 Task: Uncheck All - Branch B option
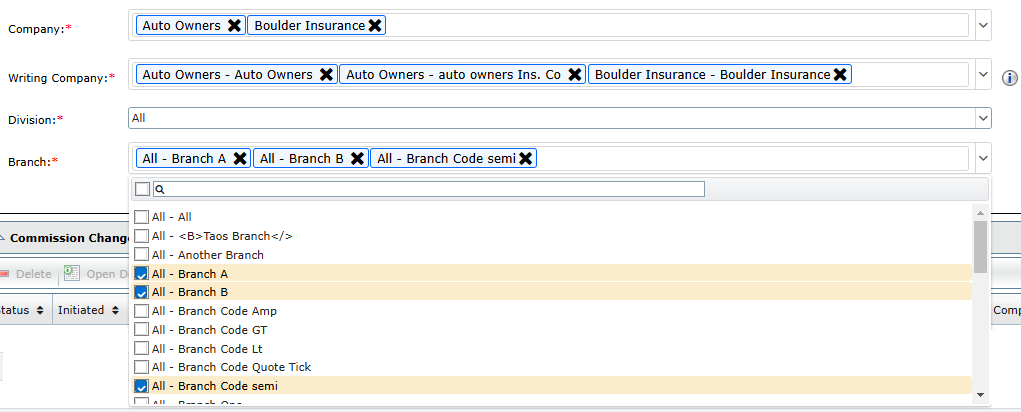tap(141, 292)
